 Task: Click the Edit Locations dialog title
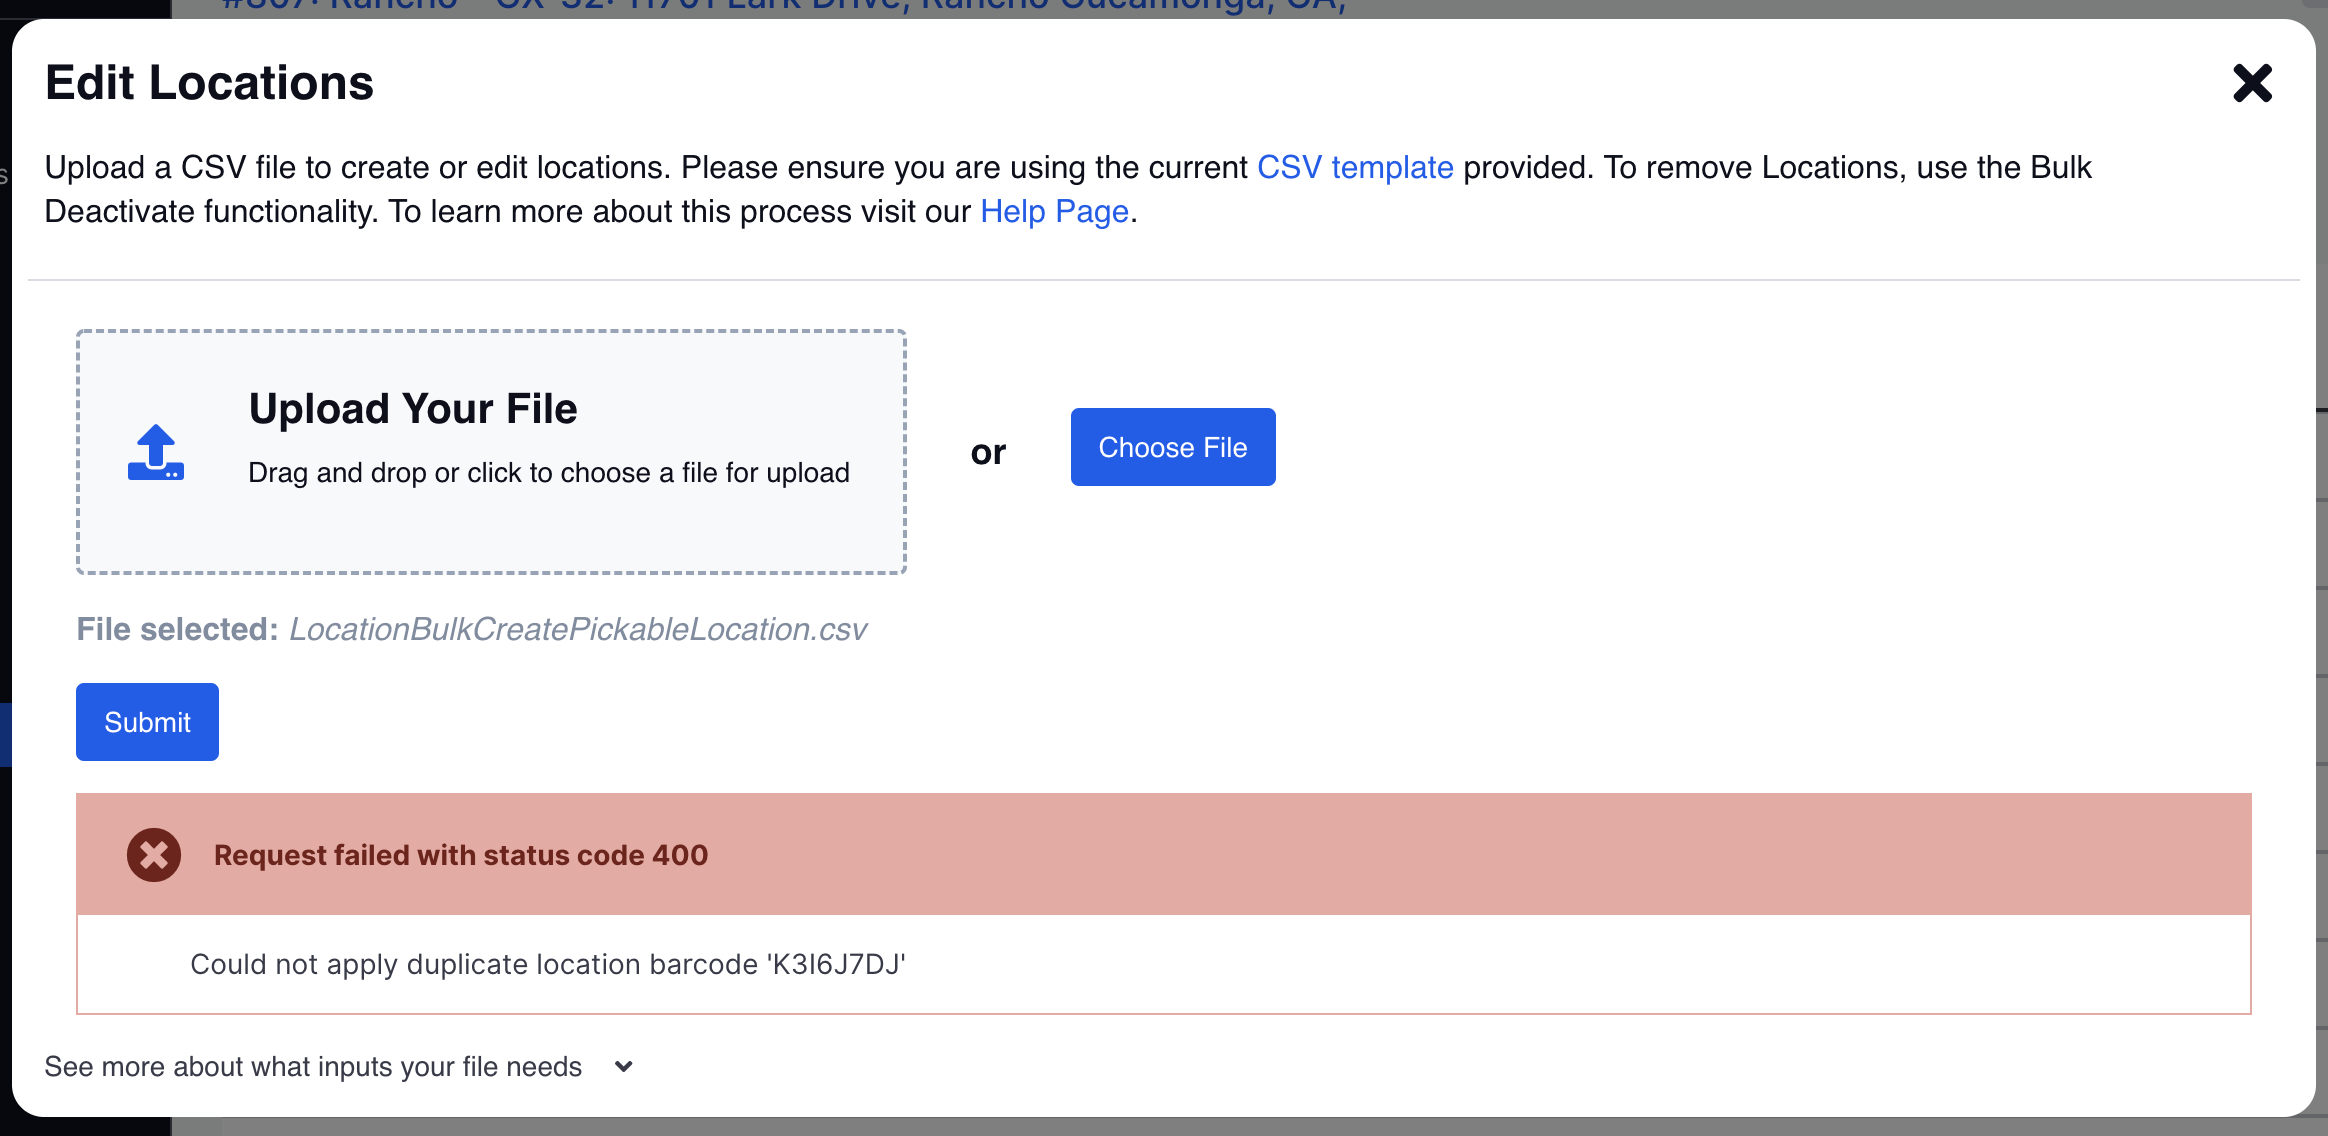click(x=209, y=83)
